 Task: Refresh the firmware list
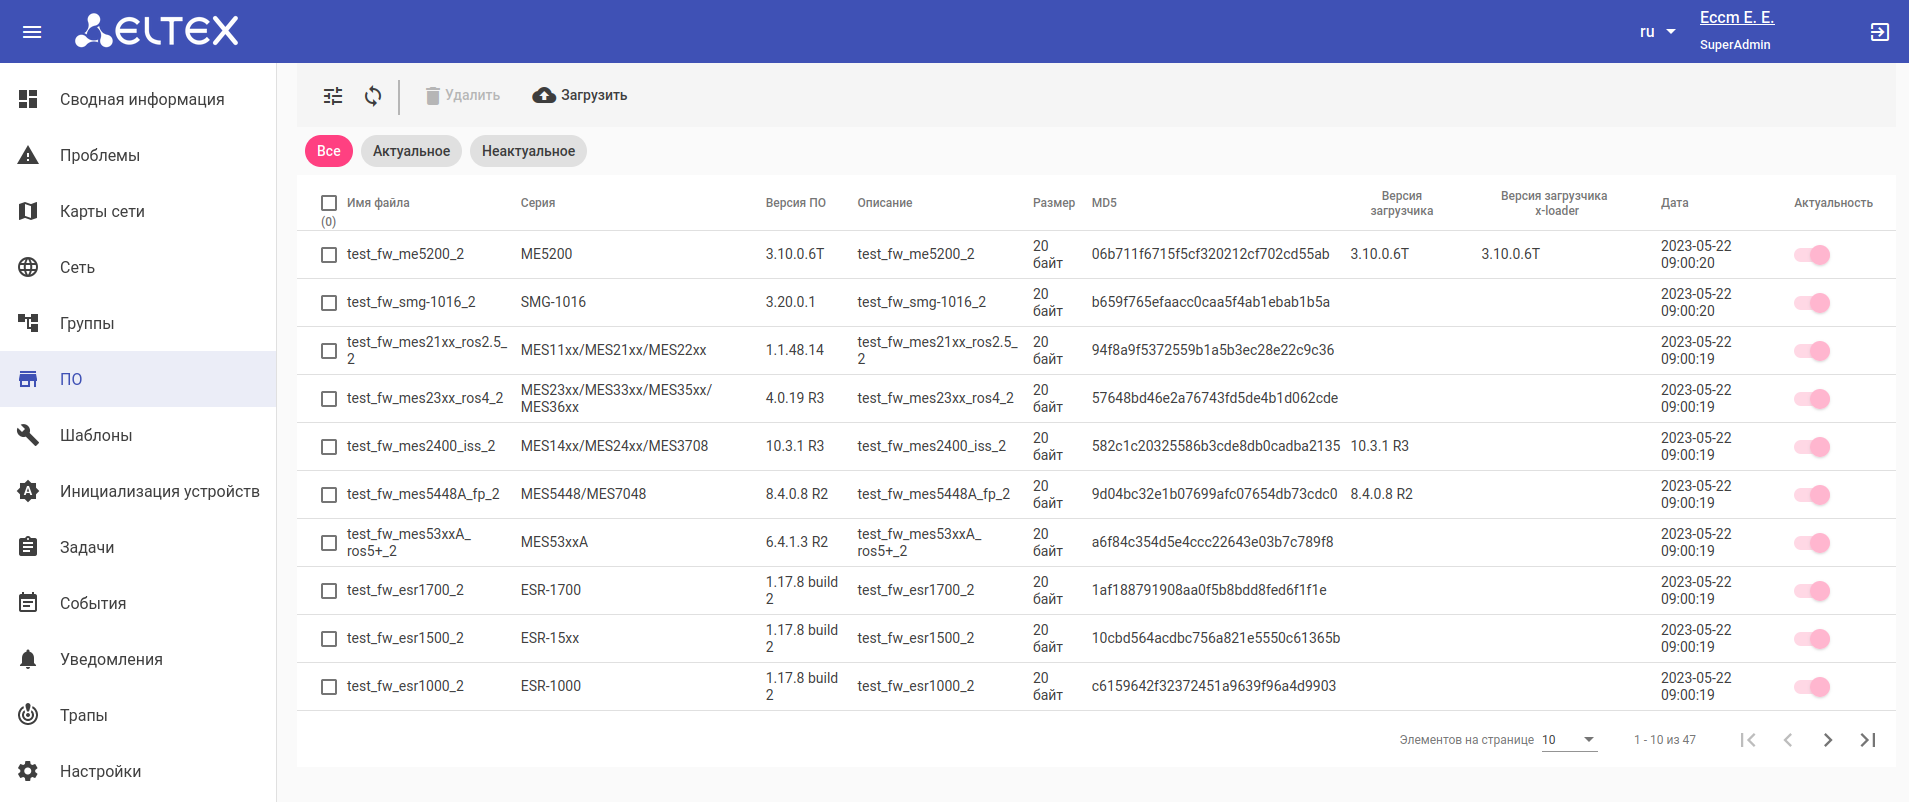click(x=373, y=96)
